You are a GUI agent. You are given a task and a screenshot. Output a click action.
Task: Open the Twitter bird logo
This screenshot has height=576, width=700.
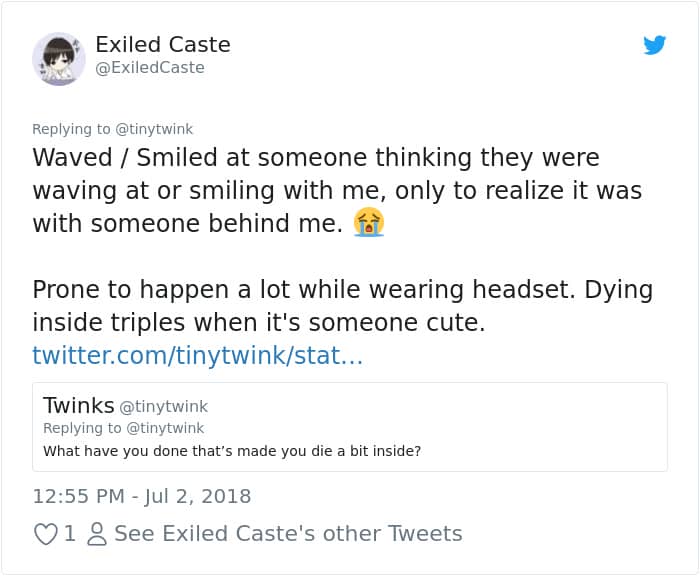(654, 45)
